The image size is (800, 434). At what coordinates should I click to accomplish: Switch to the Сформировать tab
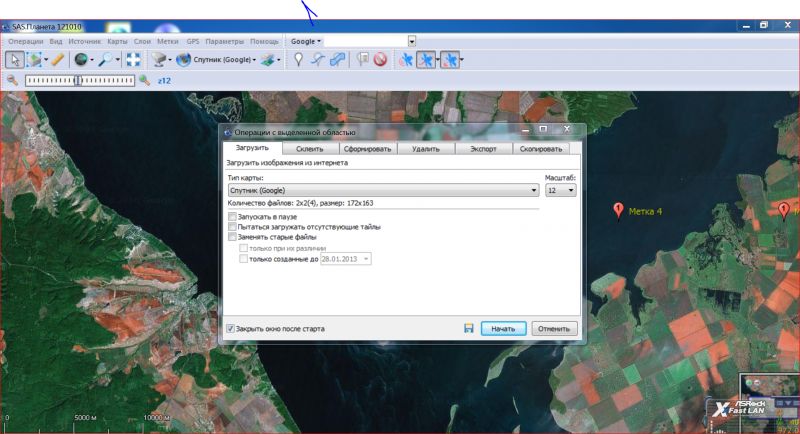(367, 149)
